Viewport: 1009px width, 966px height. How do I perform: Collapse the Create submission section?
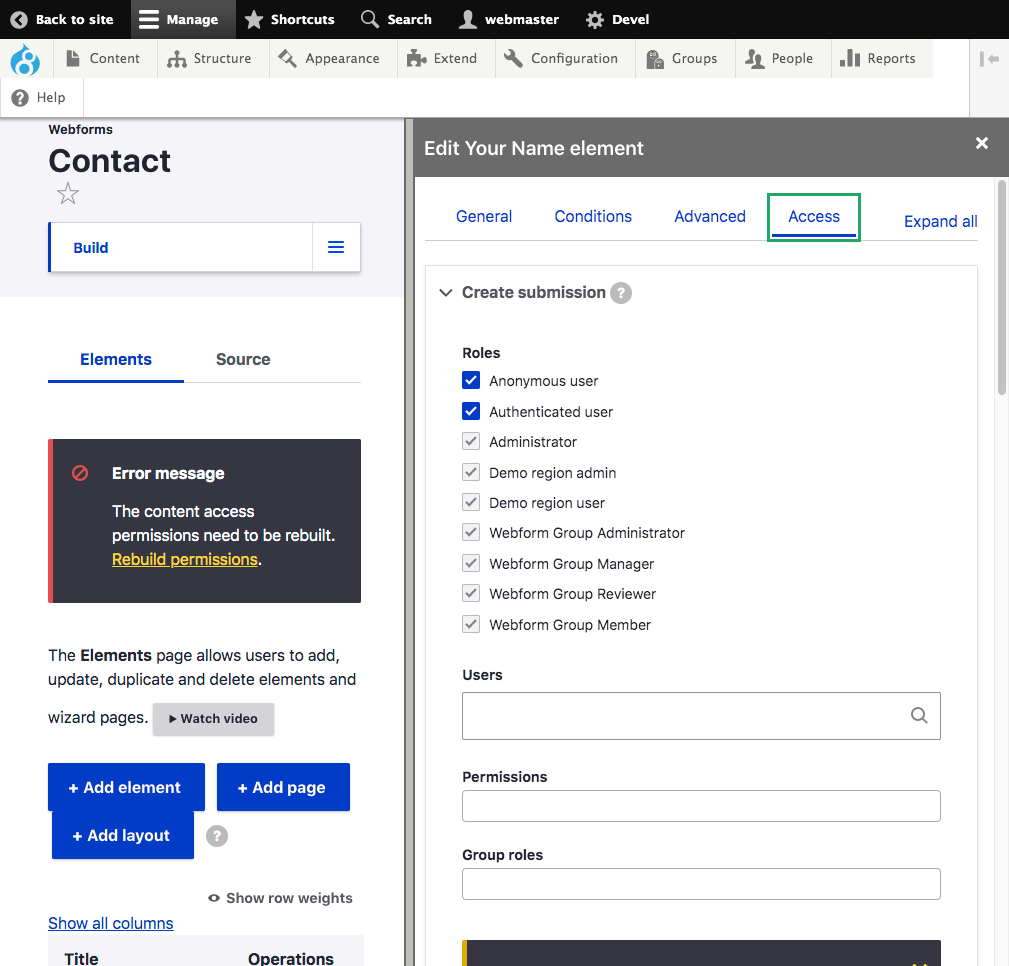[x=446, y=293]
